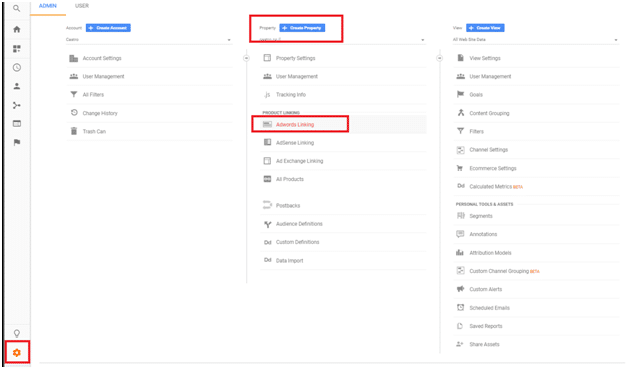This screenshot has height=369, width=631.
Task: Click the Trash Can icon
Action: point(74,131)
